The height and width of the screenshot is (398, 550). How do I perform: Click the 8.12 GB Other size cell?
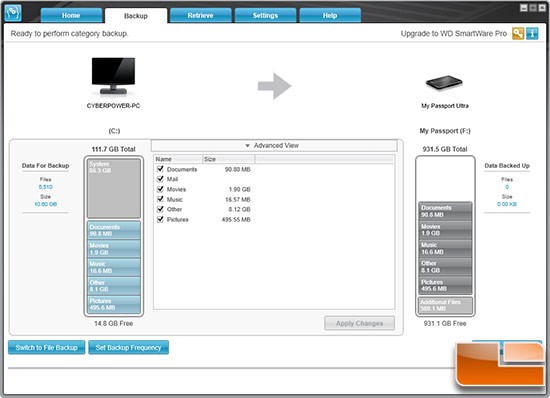coord(240,209)
